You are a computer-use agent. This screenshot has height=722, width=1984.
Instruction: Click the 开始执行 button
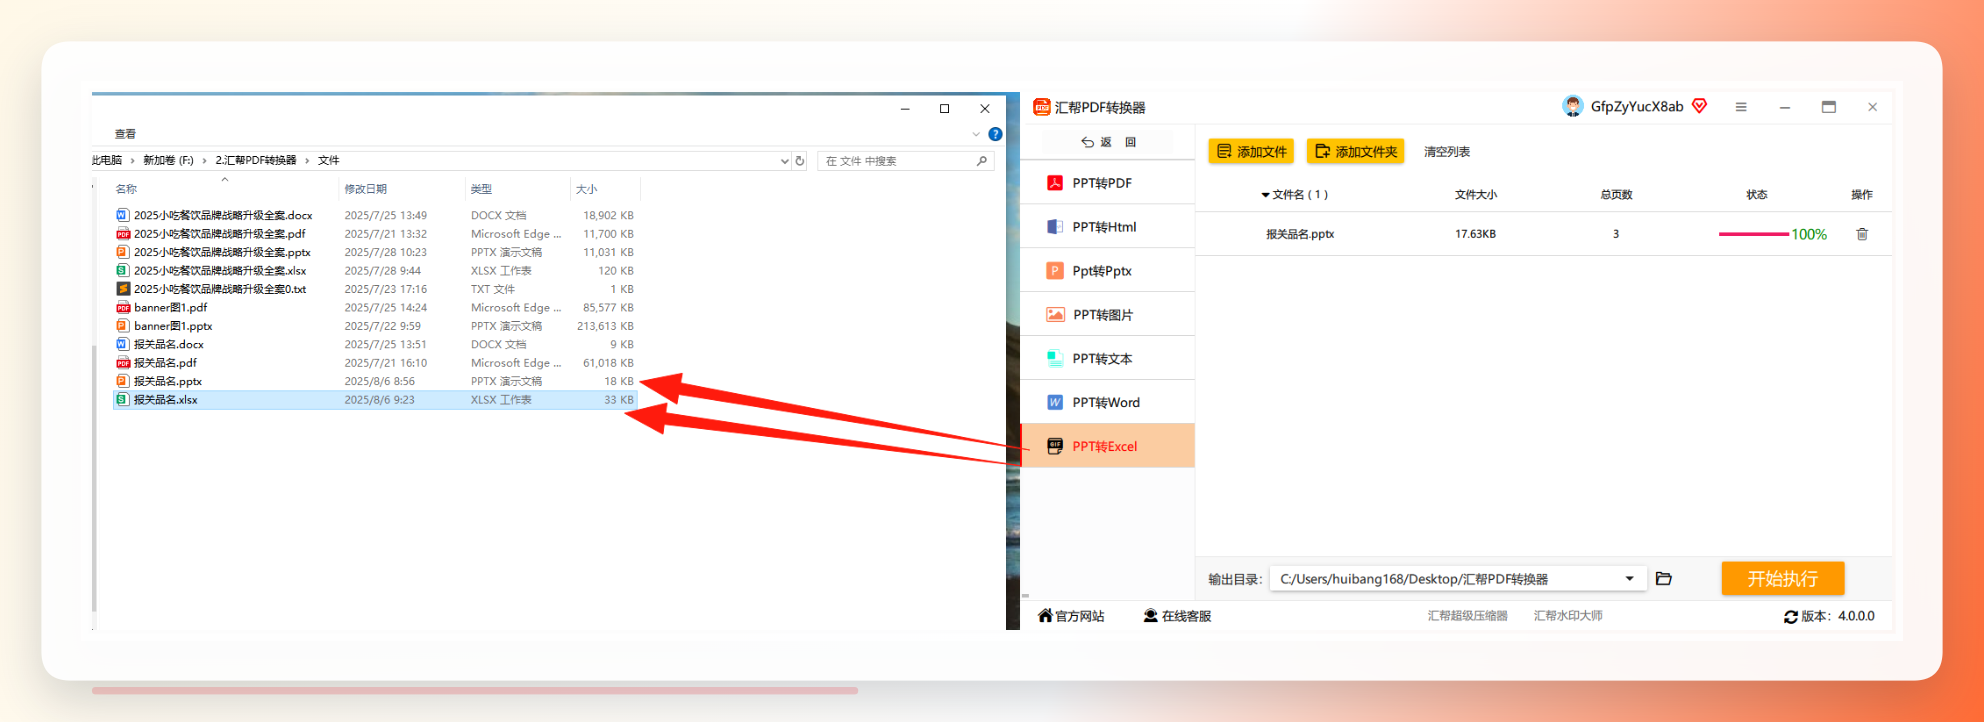(1782, 579)
